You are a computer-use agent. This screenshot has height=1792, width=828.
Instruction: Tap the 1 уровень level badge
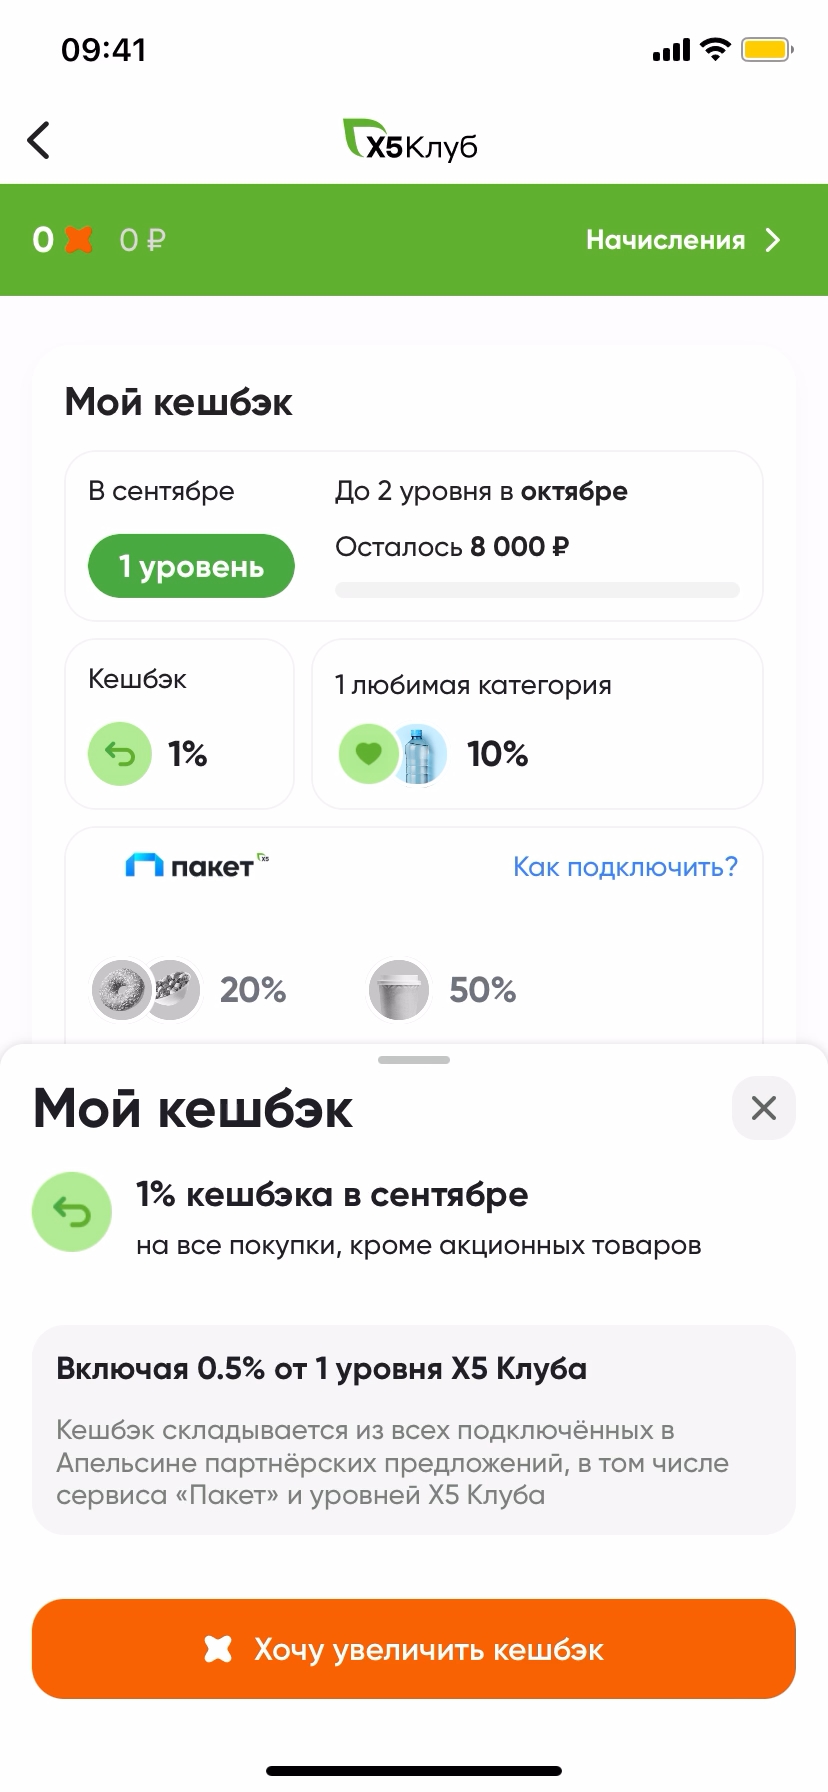click(191, 567)
